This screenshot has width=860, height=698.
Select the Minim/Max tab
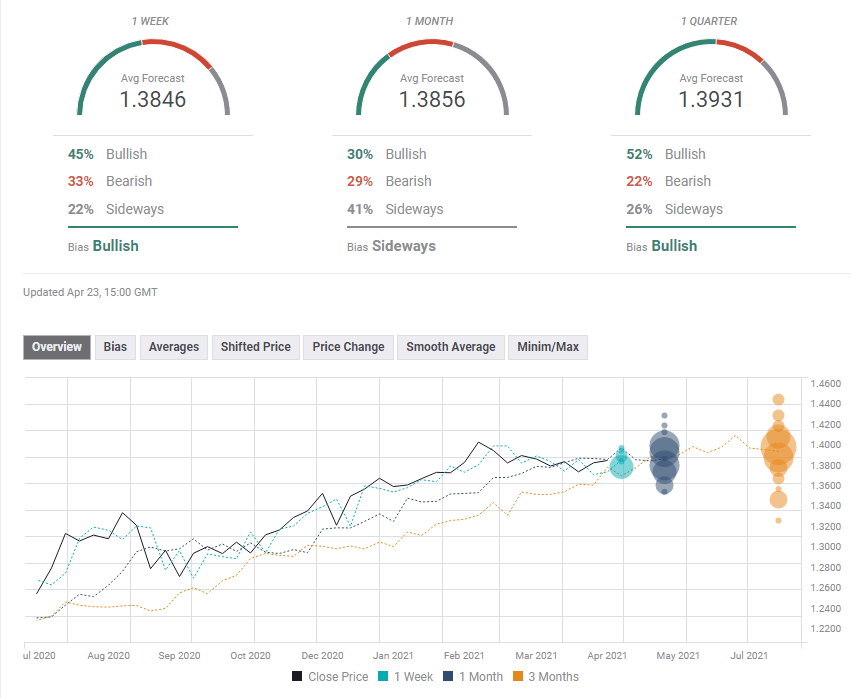[547, 347]
